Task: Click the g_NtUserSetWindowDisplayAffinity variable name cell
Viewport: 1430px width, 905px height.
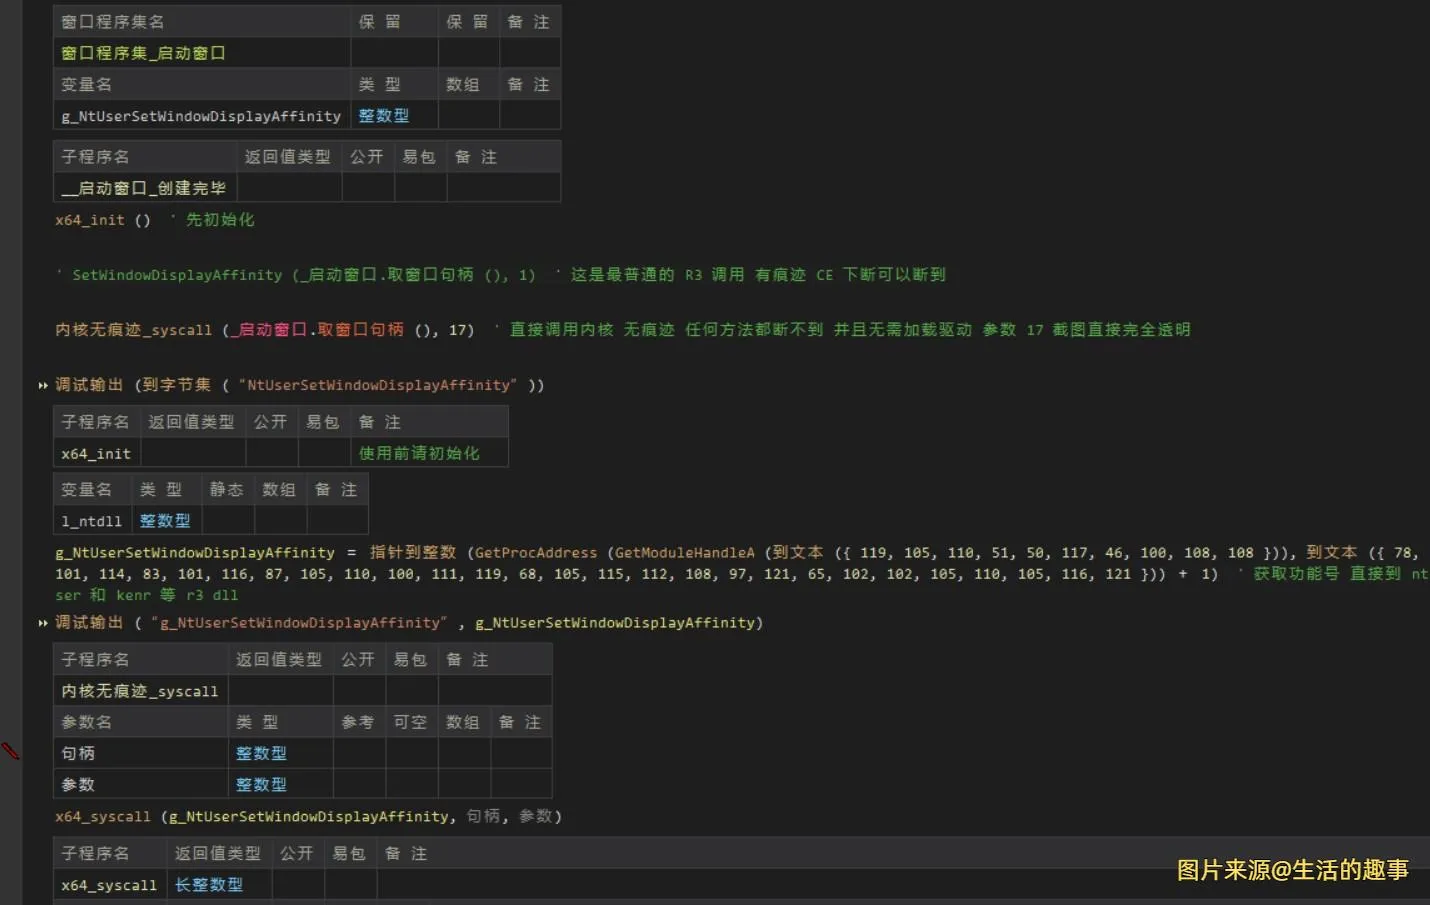Action: tap(199, 115)
